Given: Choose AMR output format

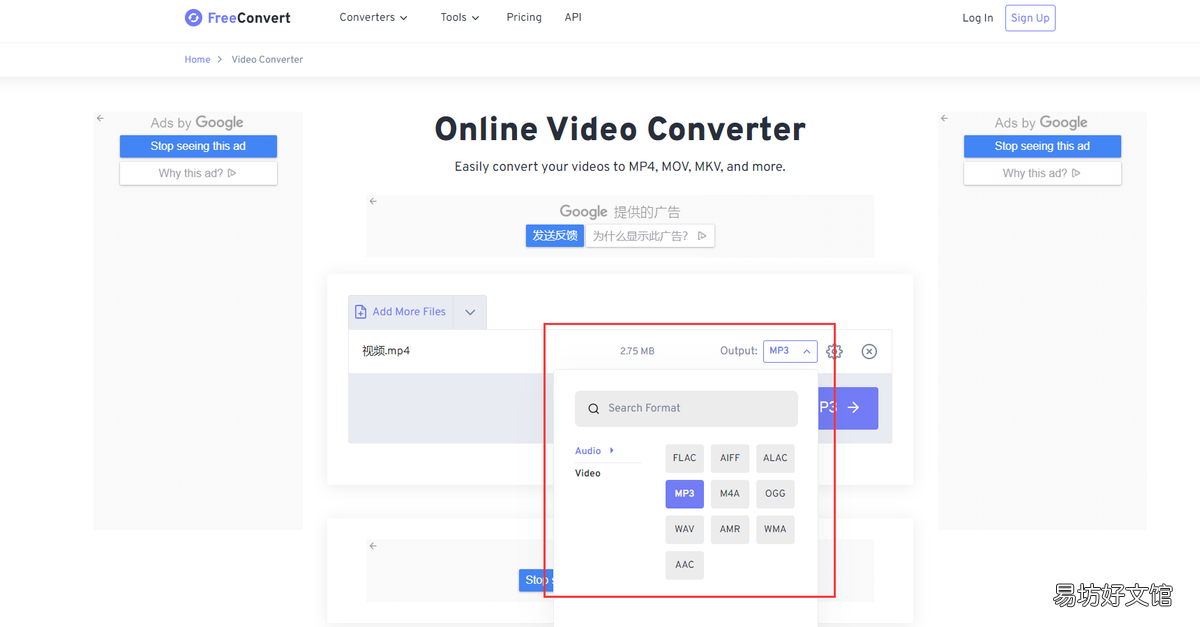Looking at the screenshot, I should [730, 529].
